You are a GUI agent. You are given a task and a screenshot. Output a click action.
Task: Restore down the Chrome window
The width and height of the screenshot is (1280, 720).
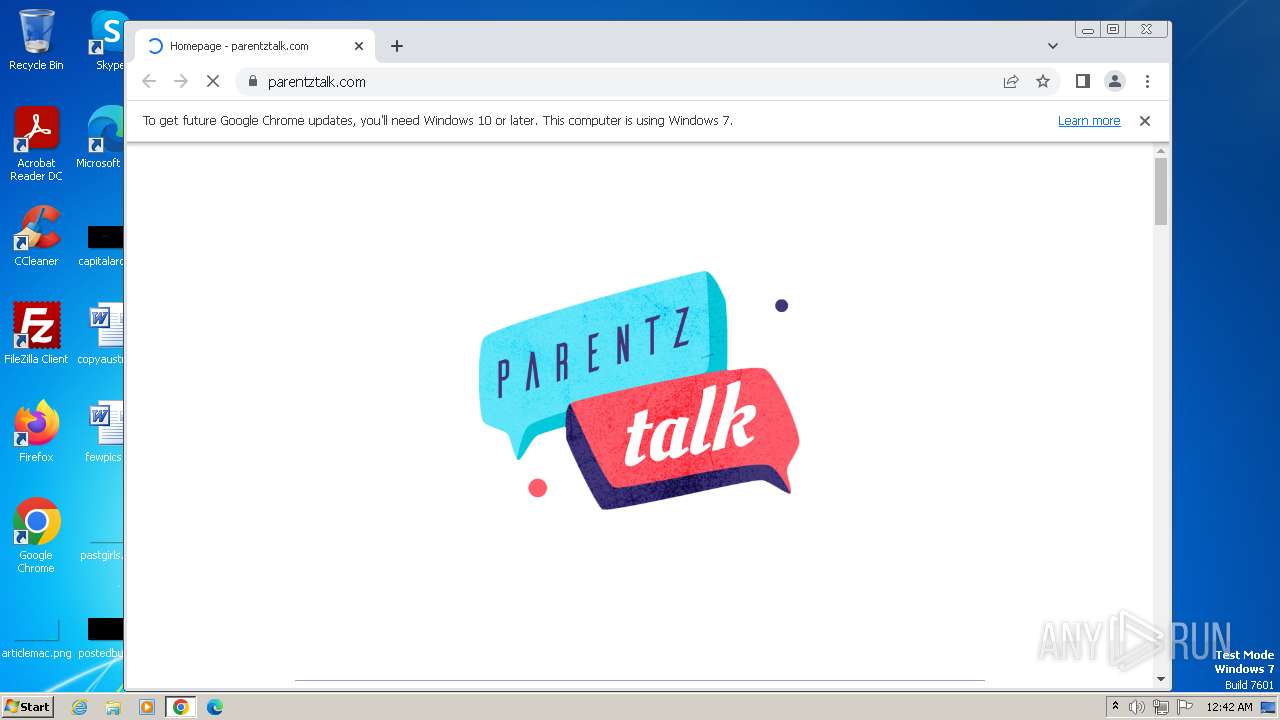coord(1112,29)
